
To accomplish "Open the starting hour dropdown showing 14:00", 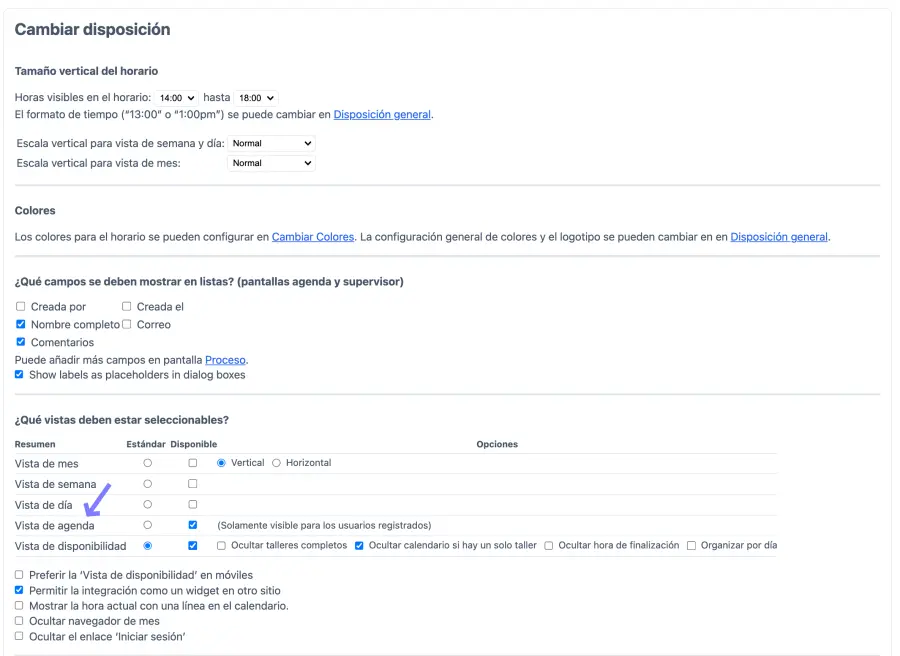I will [176, 97].
